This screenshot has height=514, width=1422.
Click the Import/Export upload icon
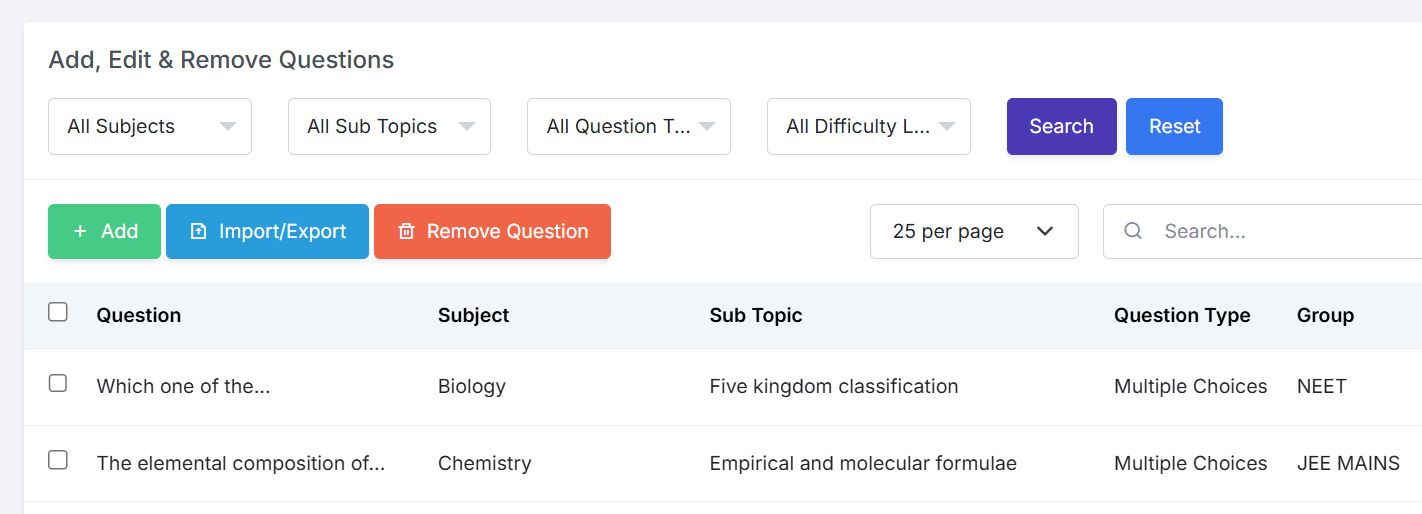coord(198,231)
